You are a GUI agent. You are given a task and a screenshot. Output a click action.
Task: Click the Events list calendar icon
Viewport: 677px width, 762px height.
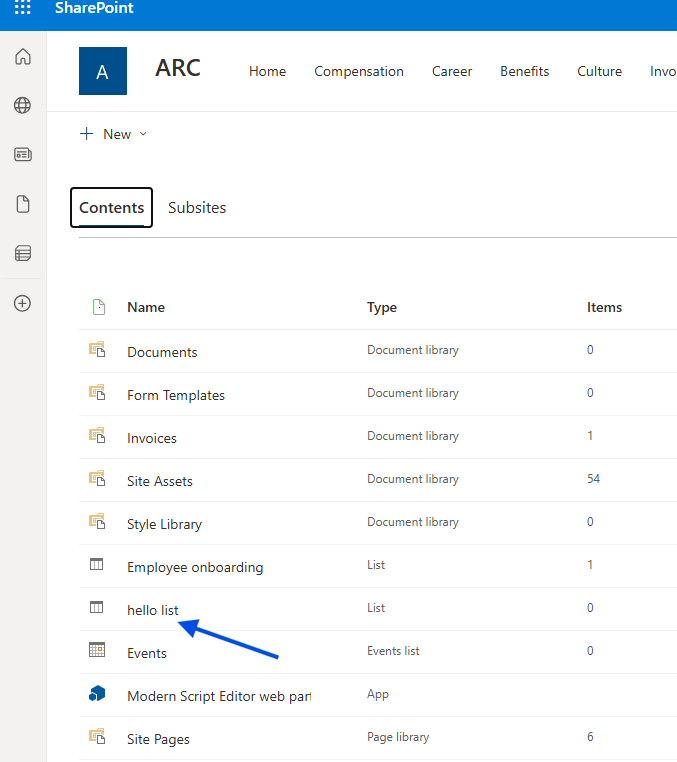[97, 651]
